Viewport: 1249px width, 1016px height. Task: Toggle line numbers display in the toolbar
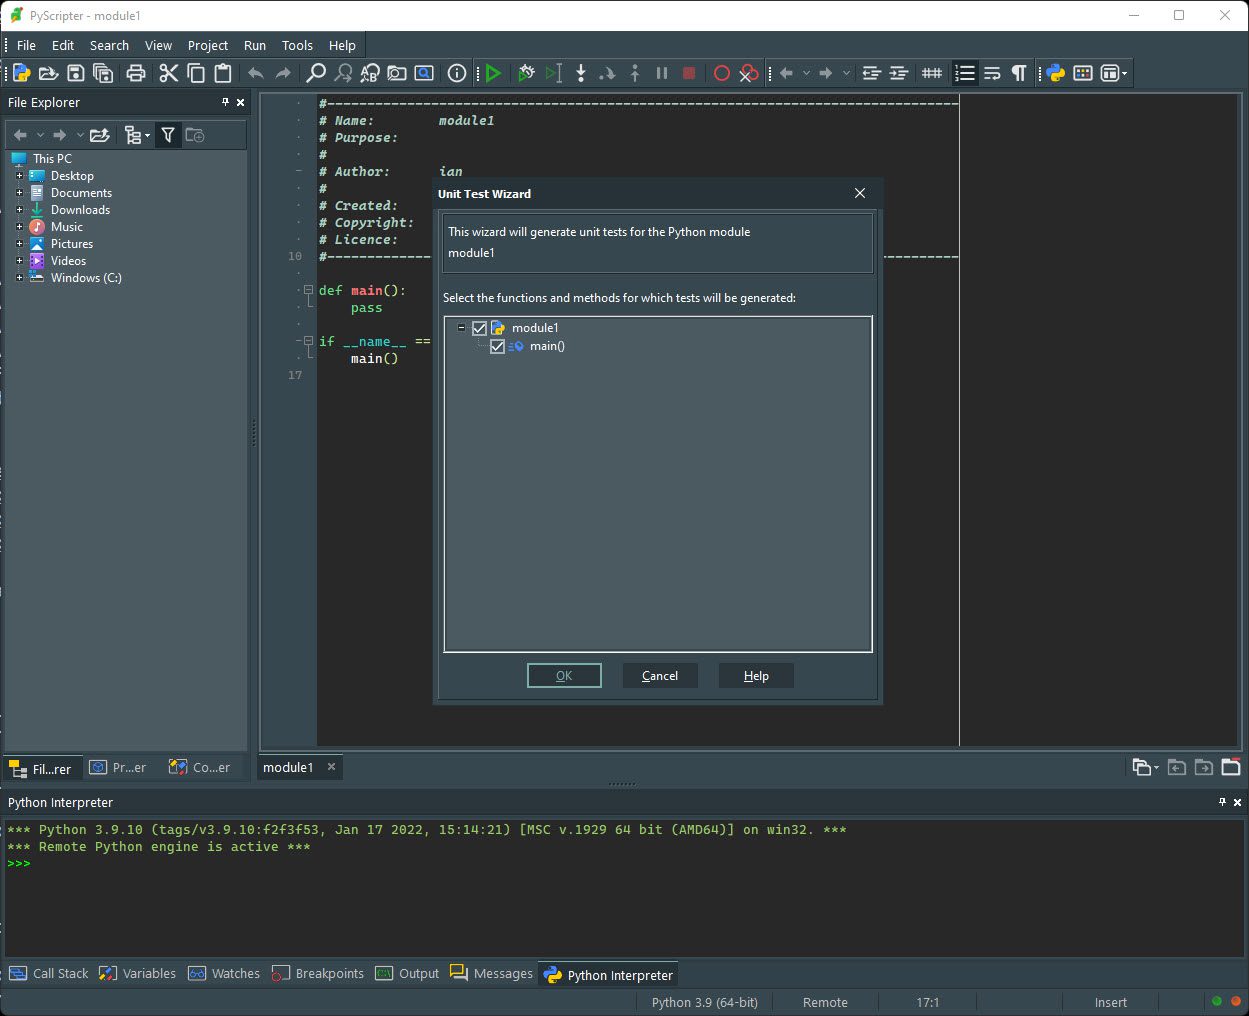coord(964,72)
